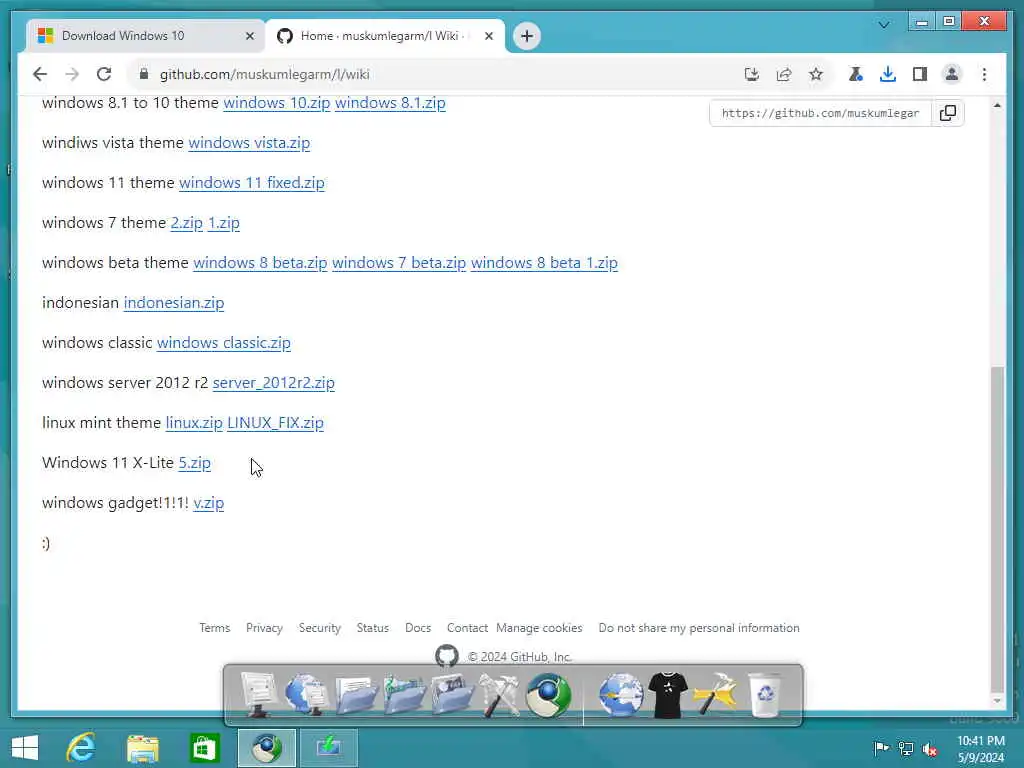Expand the tab search chevron
The image size is (1024, 768).
884,24
